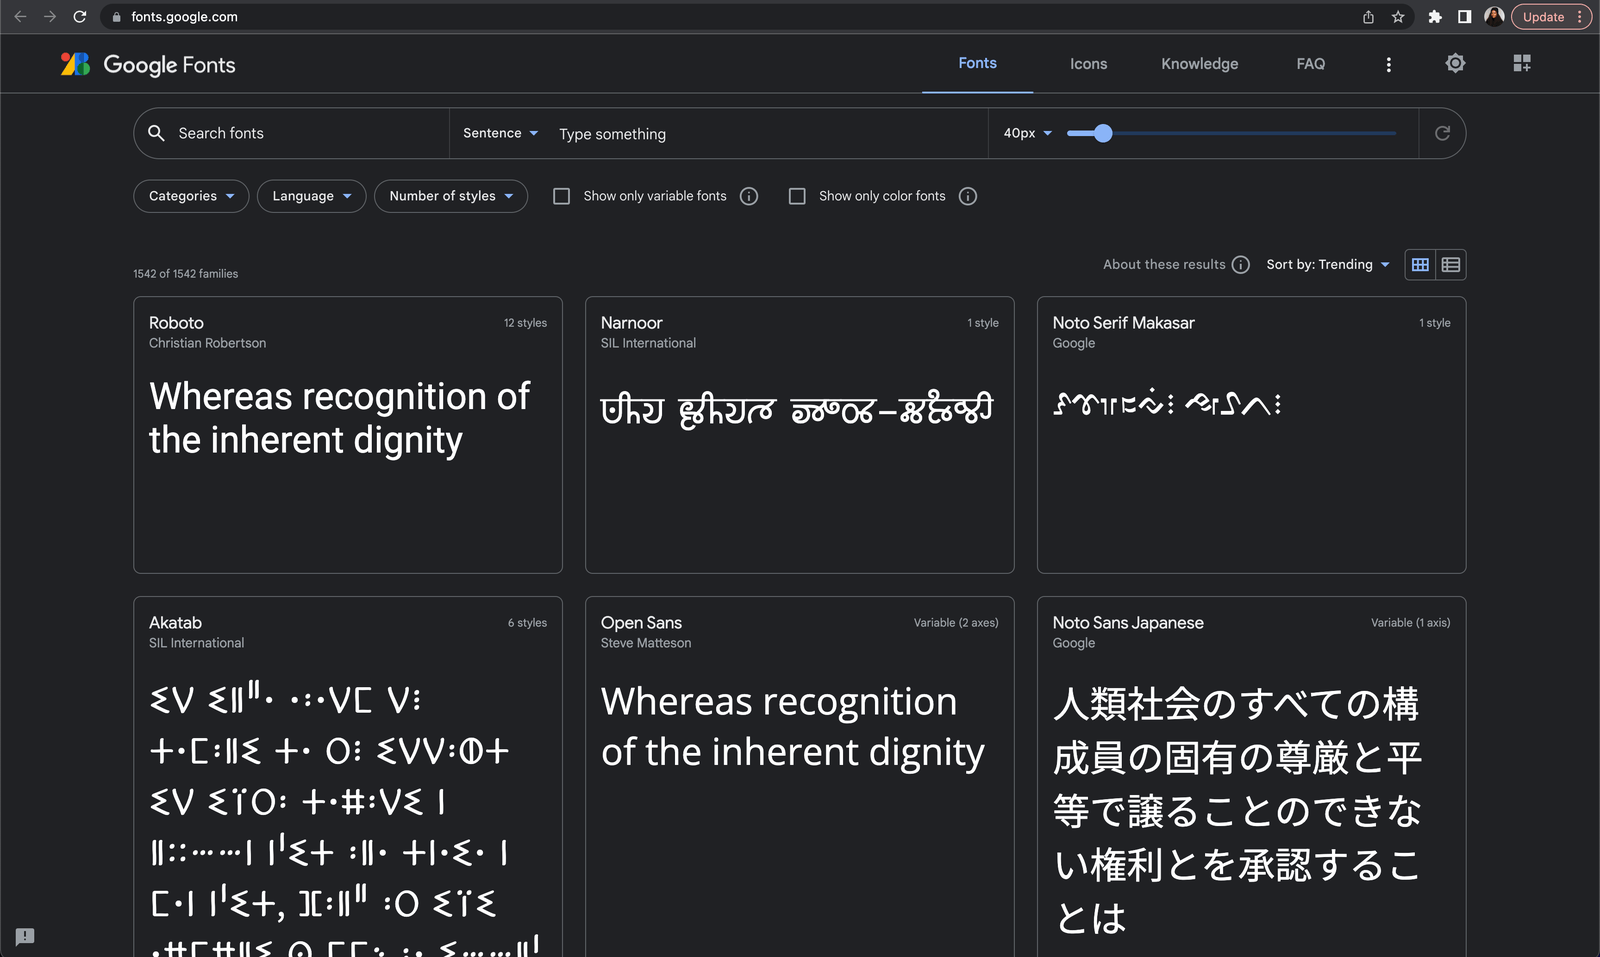Go forward in browser history
The width and height of the screenshot is (1600, 957).
click(50, 17)
